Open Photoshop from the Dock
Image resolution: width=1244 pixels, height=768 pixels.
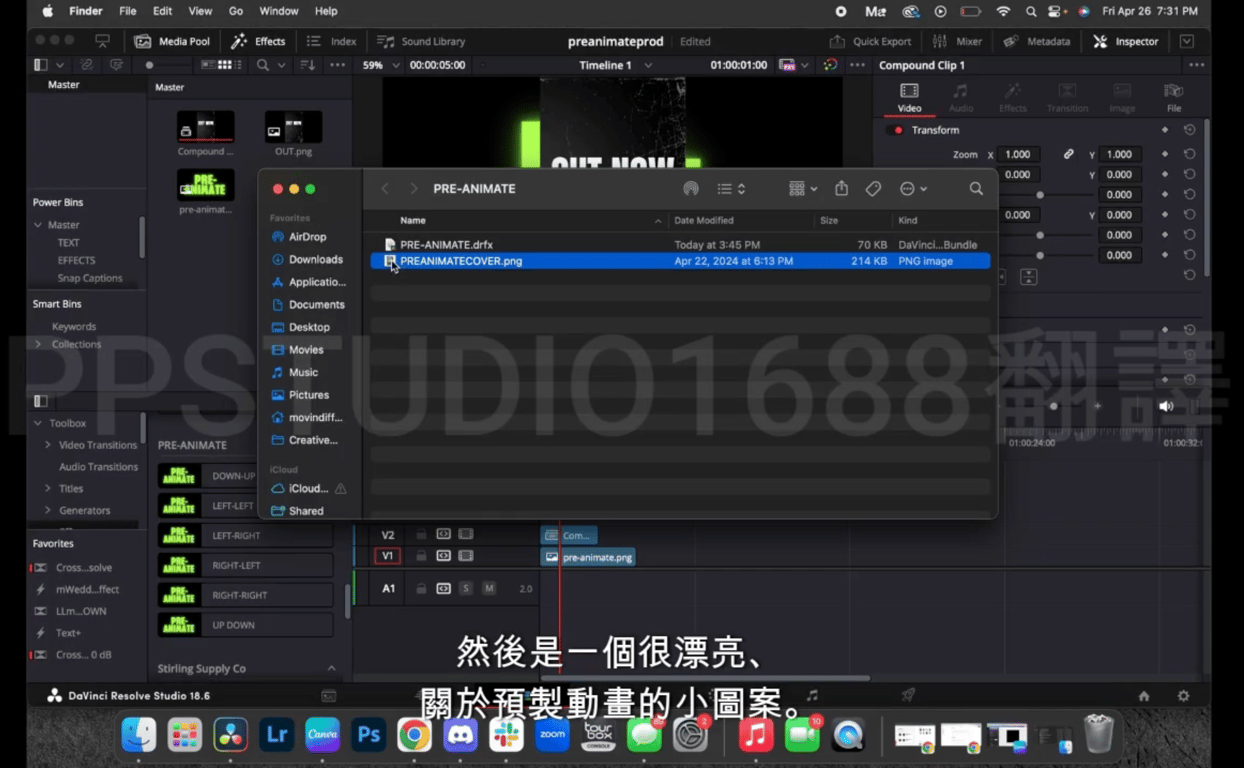coord(369,736)
